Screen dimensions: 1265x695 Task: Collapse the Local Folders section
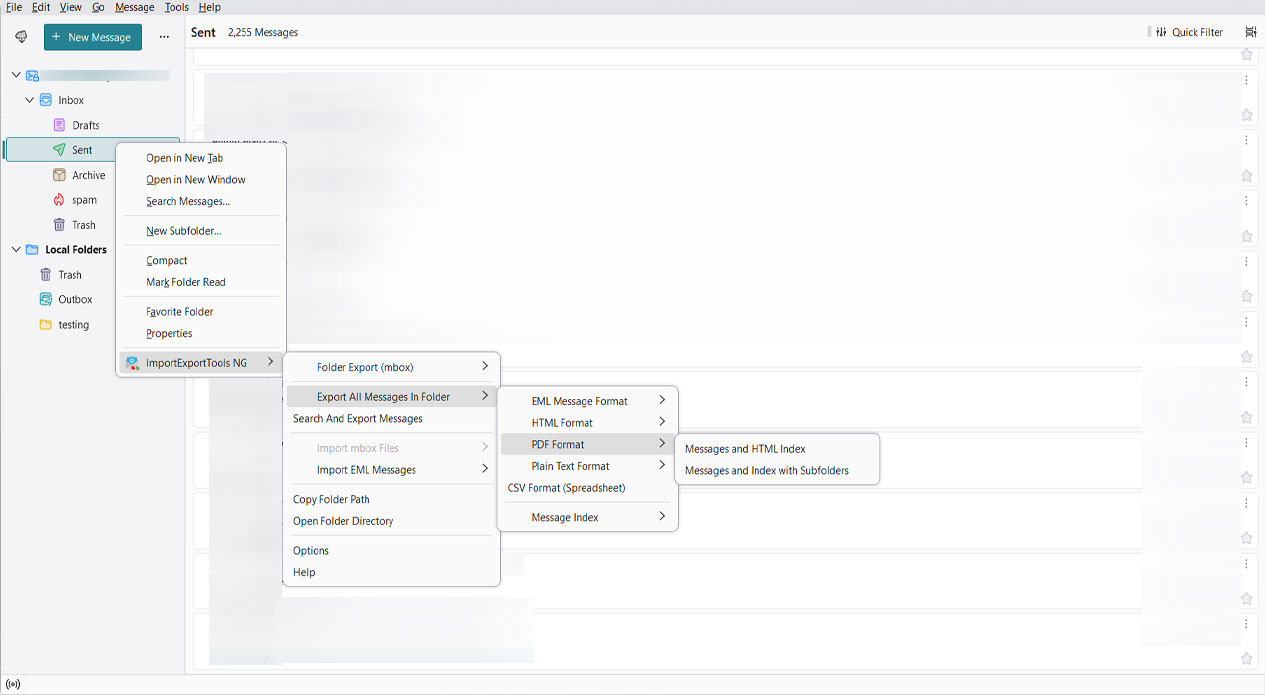(15, 249)
